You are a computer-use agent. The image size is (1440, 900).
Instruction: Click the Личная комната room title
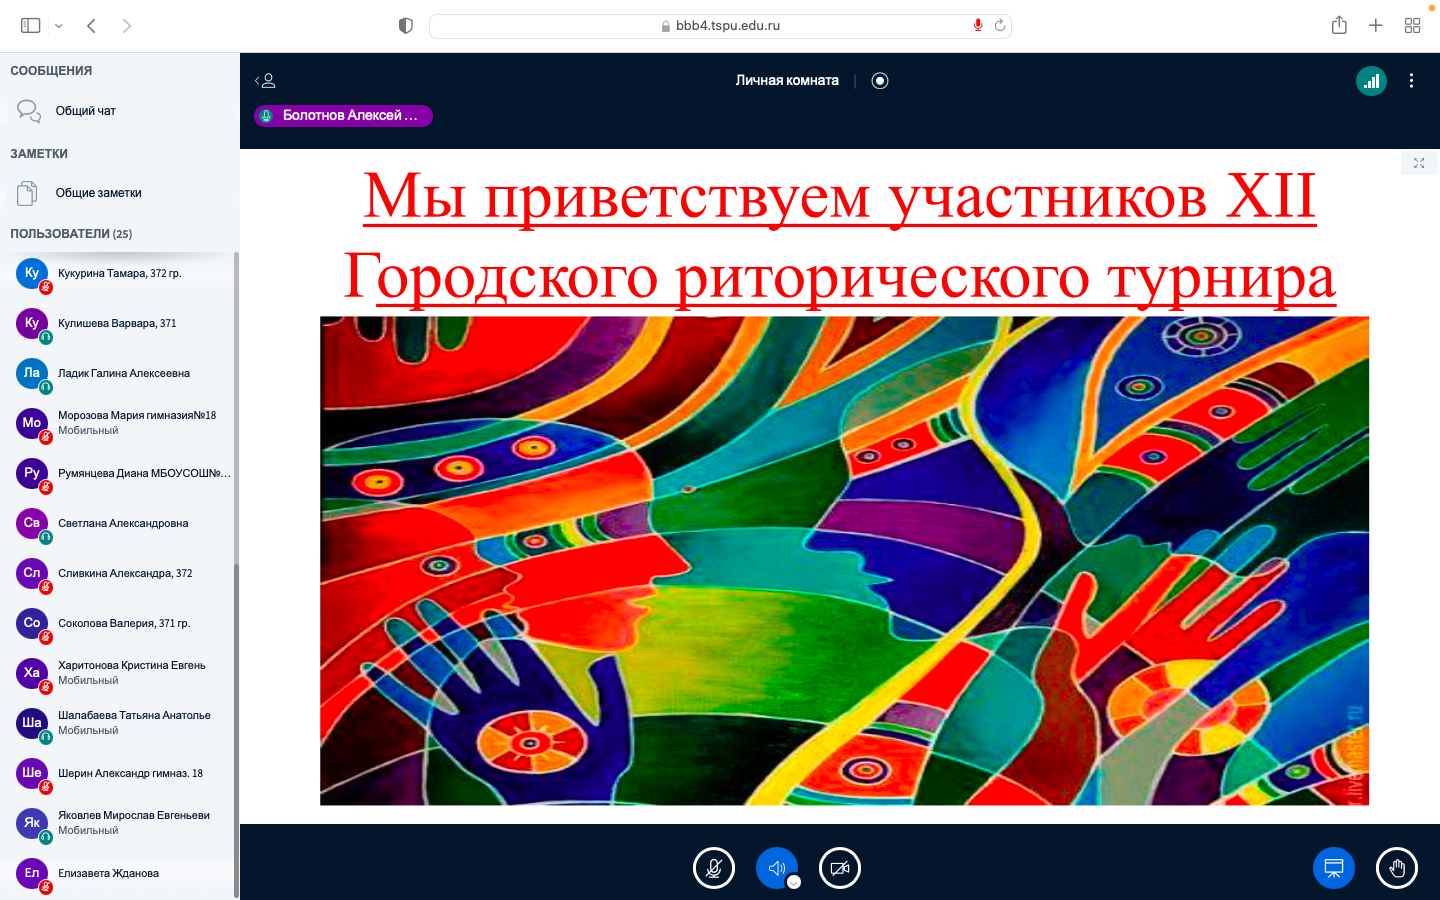[x=787, y=81]
